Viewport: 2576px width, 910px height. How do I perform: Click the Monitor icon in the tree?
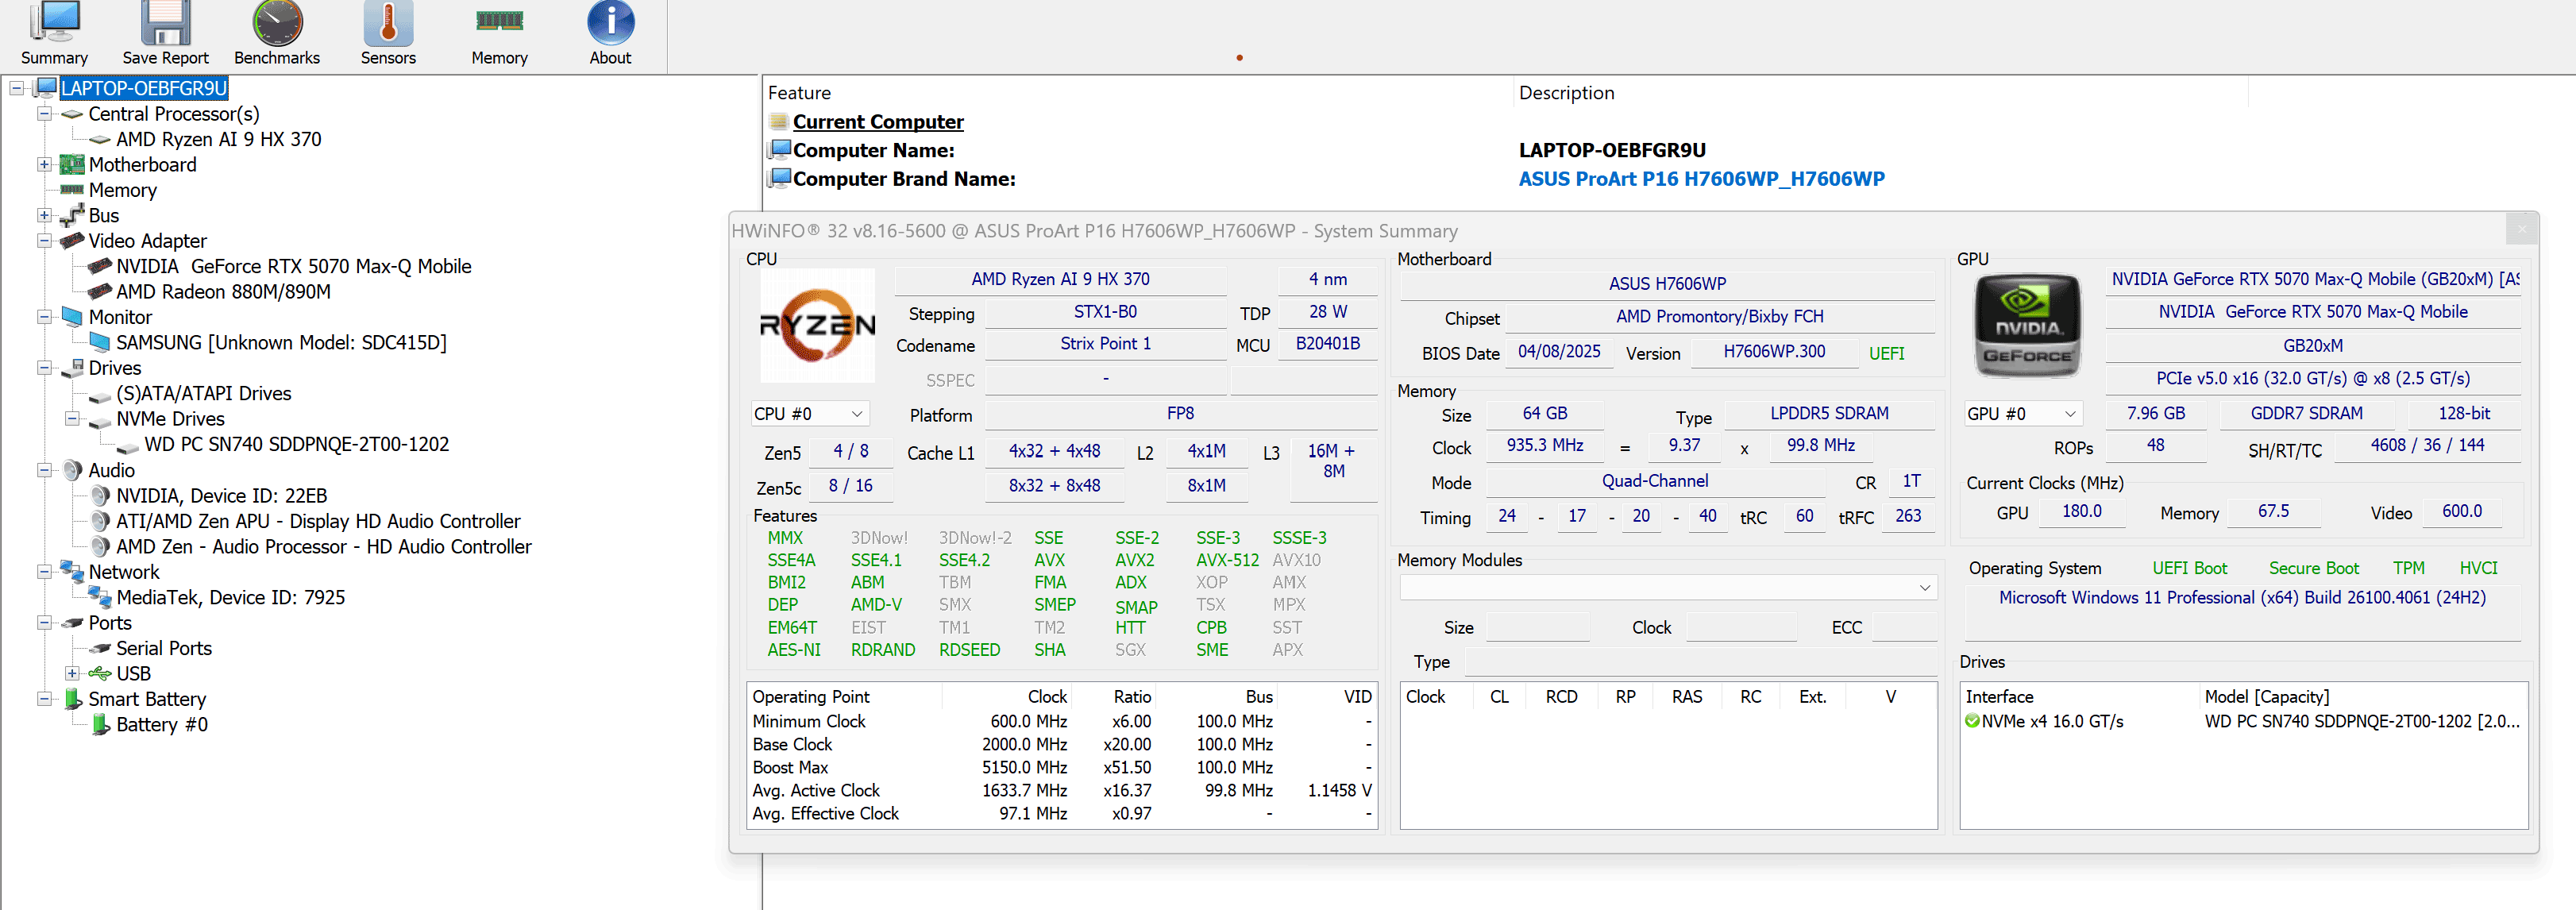(72, 317)
